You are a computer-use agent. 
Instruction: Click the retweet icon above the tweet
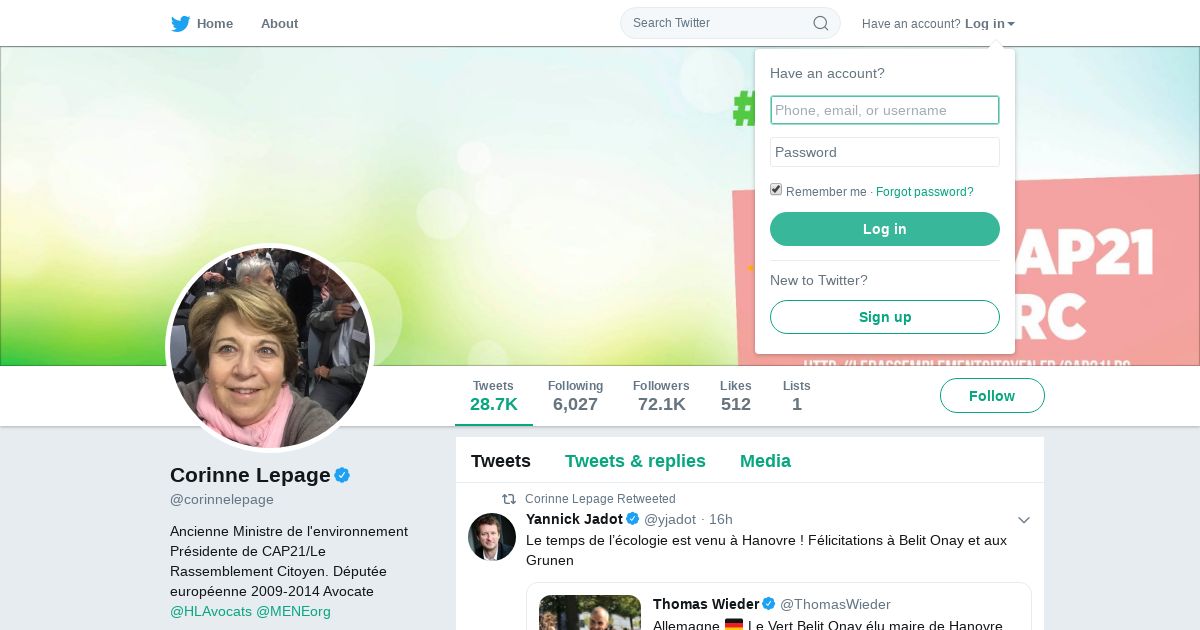click(509, 499)
